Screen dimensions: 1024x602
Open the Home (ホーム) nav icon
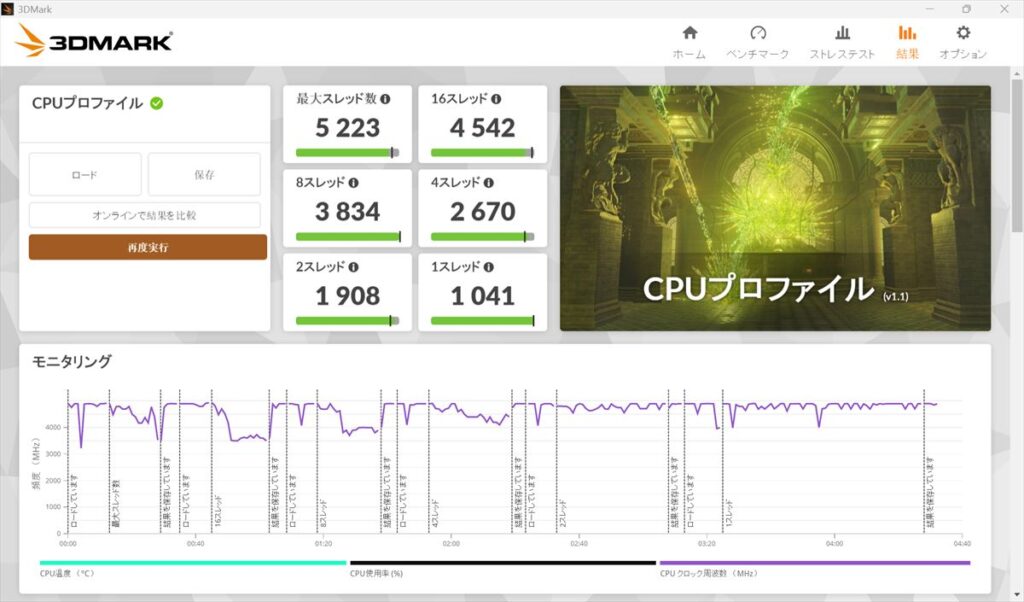coord(690,33)
